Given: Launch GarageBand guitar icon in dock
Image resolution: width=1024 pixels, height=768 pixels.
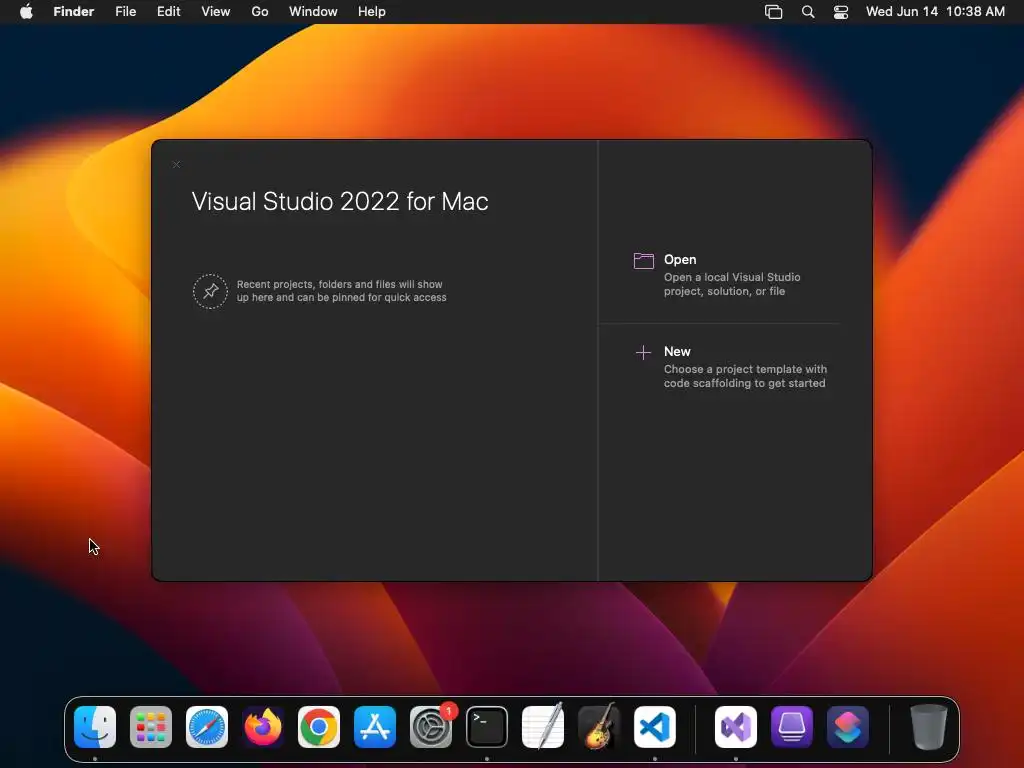Looking at the screenshot, I should [599, 727].
